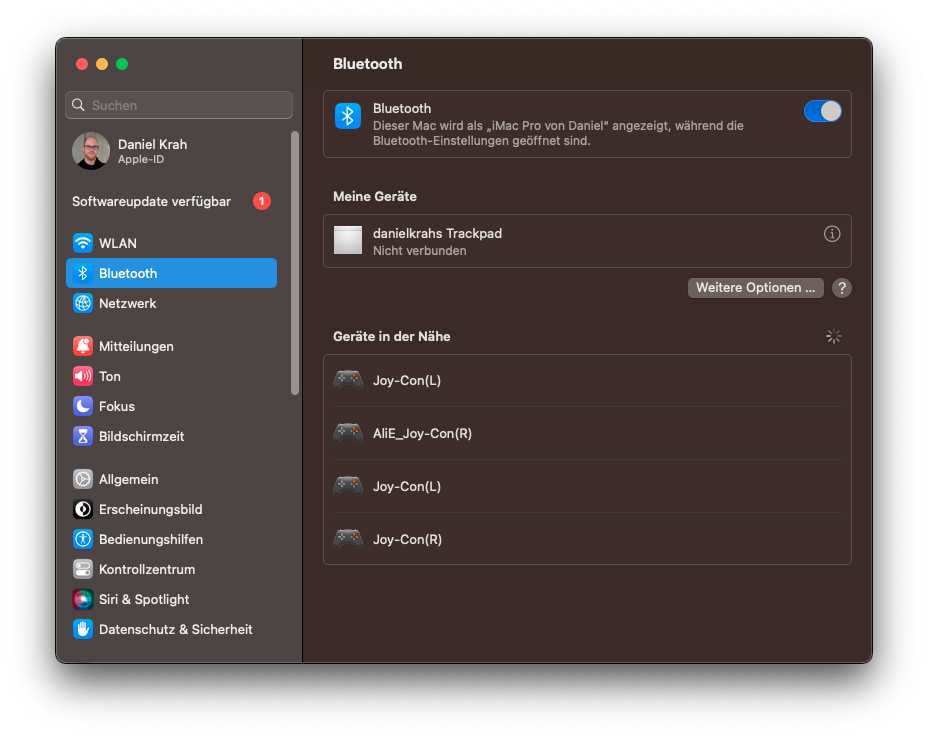Image resolution: width=928 pixels, height=737 pixels.
Task: Click the Mitteilungen bell icon
Action: point(83,346)
